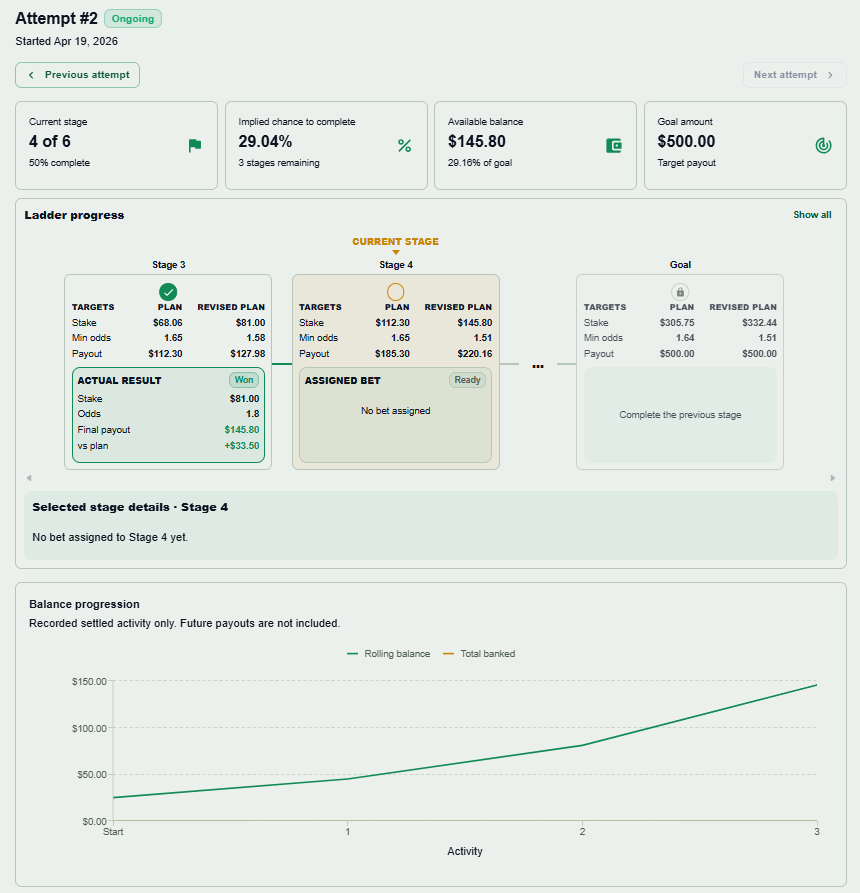The image size is (860, 893).
Task: Click the Ongoing status badge
Action: [x=133, y=19]
